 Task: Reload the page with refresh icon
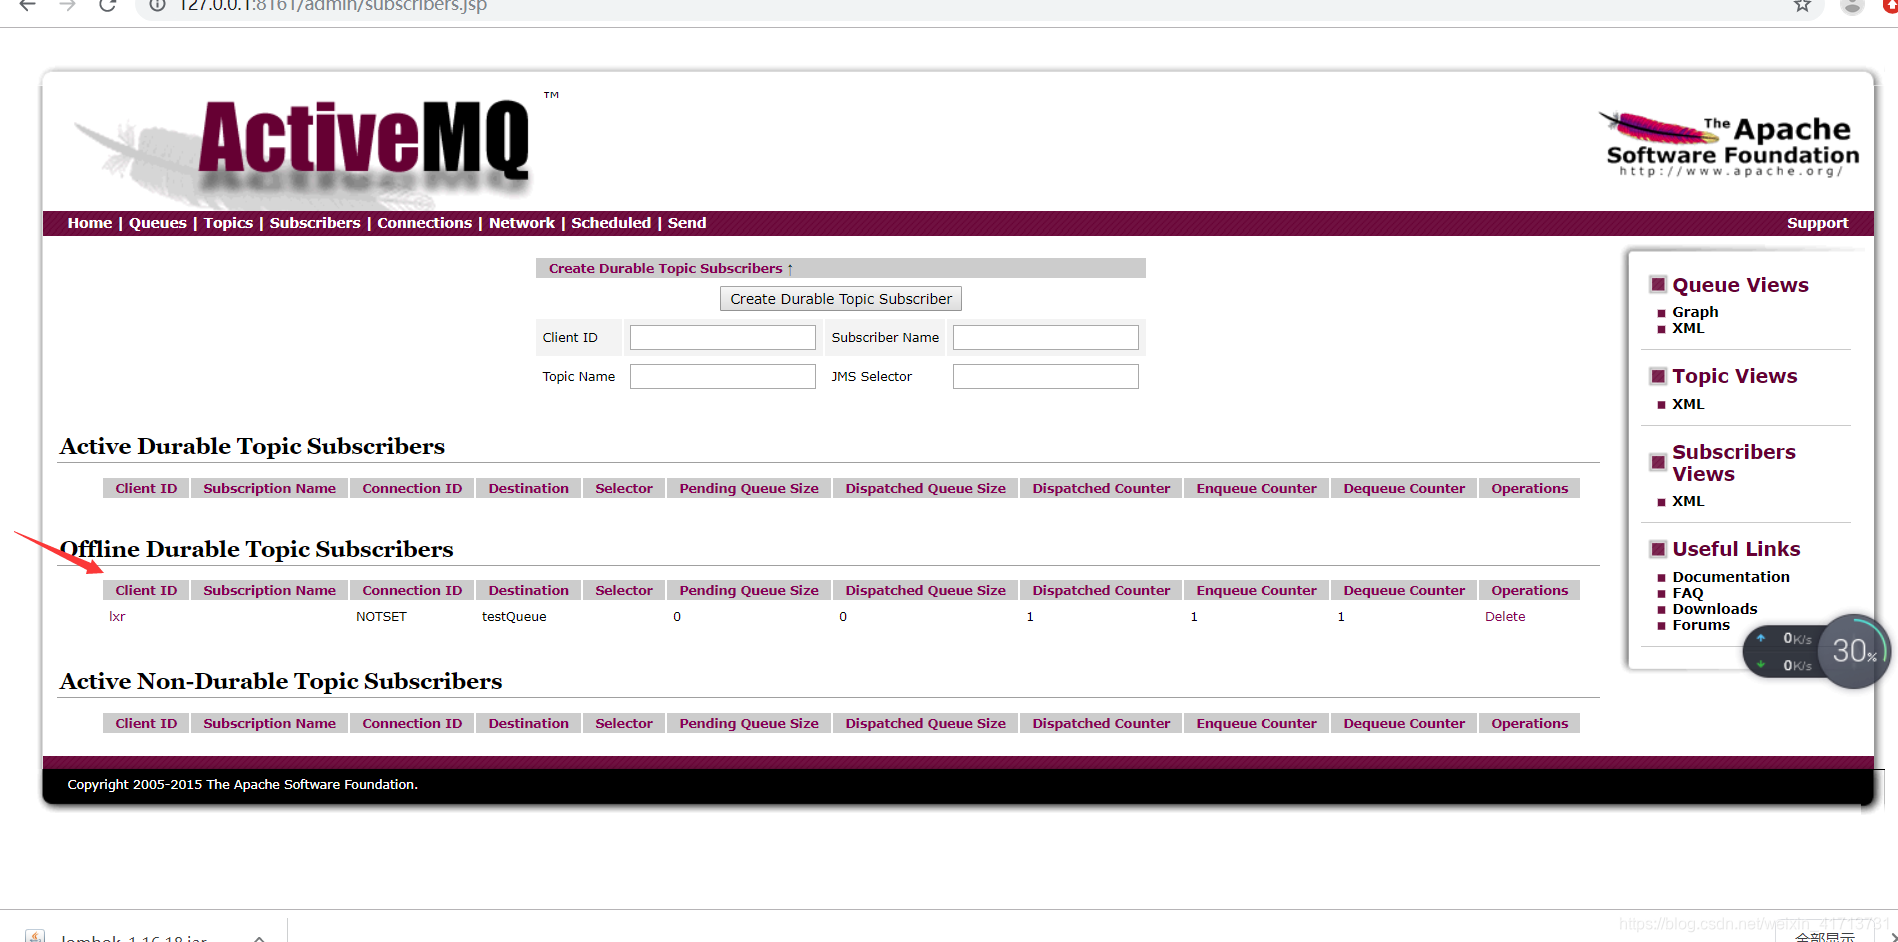point(107,6)
